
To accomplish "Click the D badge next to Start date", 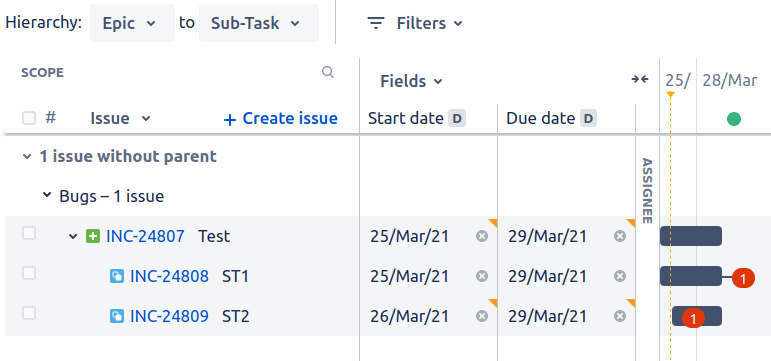I will coord(457,119).
